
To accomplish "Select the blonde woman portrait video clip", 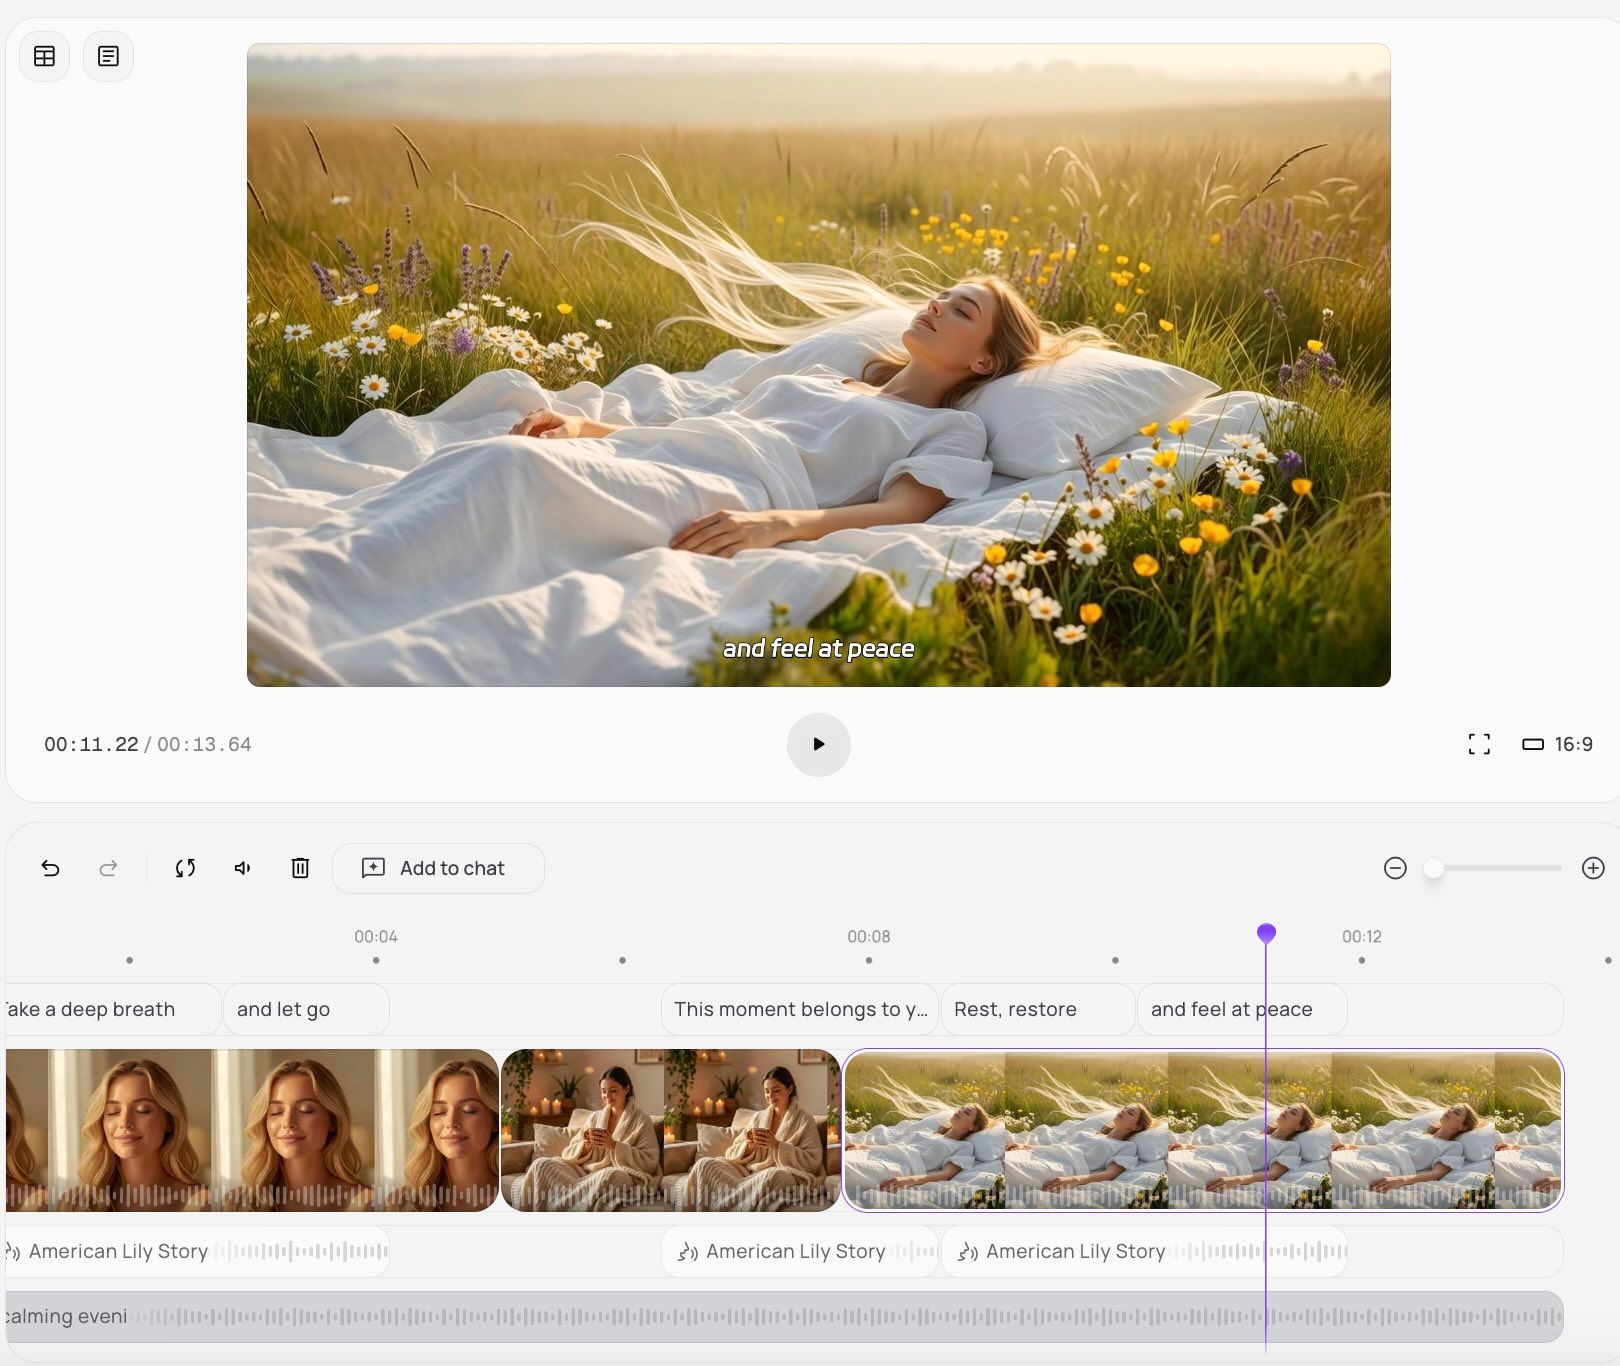I will point(250,1130).
